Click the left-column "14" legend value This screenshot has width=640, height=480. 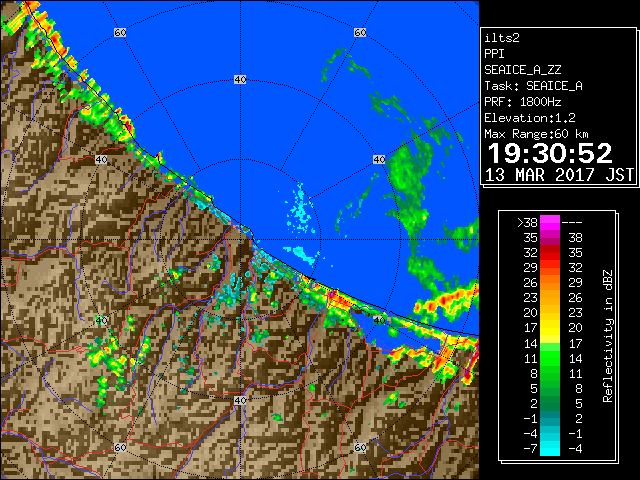click(x=531, y=344)
